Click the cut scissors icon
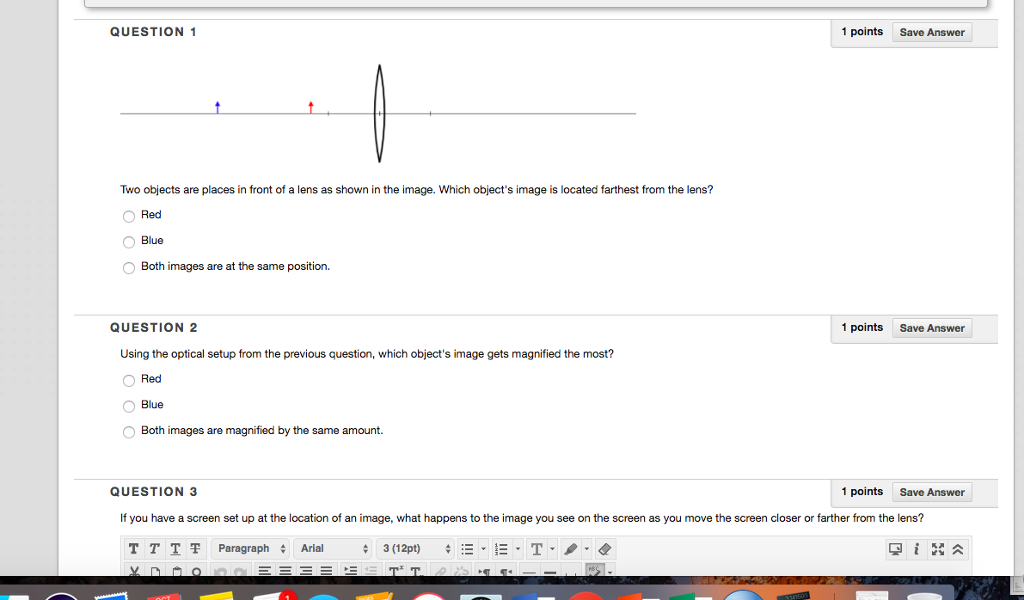Screen dimensions: 1024x600 tap(134, 571)
